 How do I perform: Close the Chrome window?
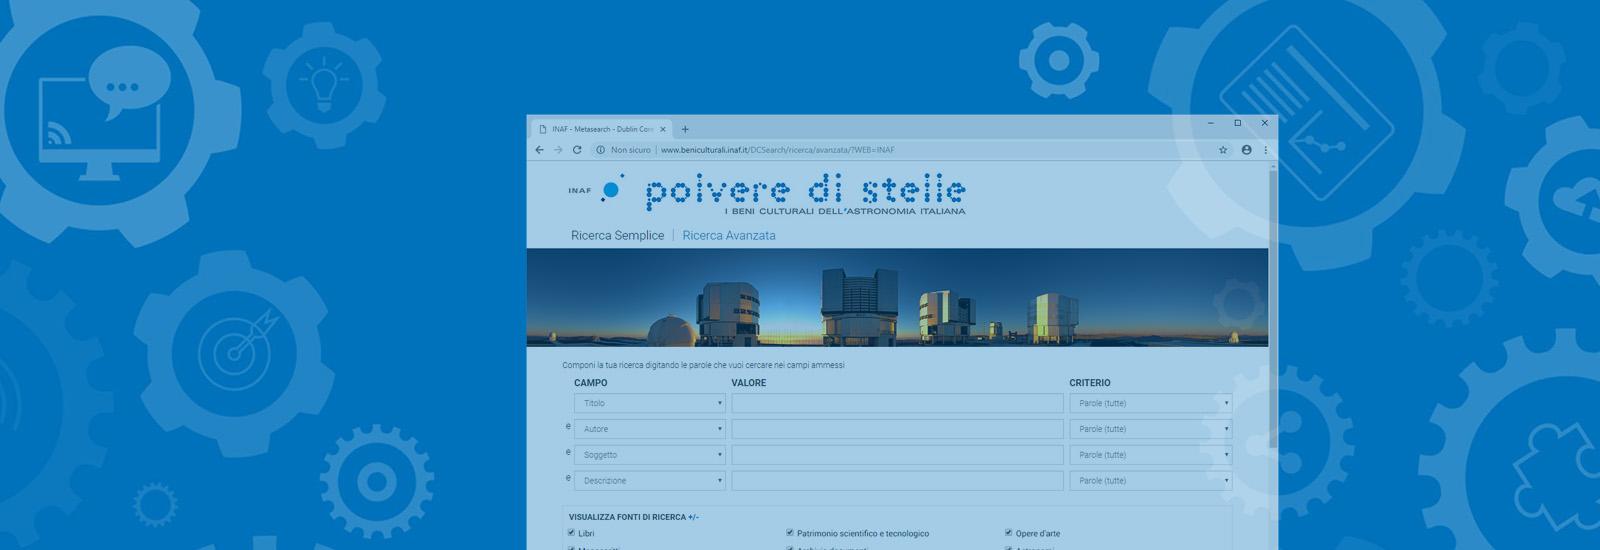tap(1264, 123)
